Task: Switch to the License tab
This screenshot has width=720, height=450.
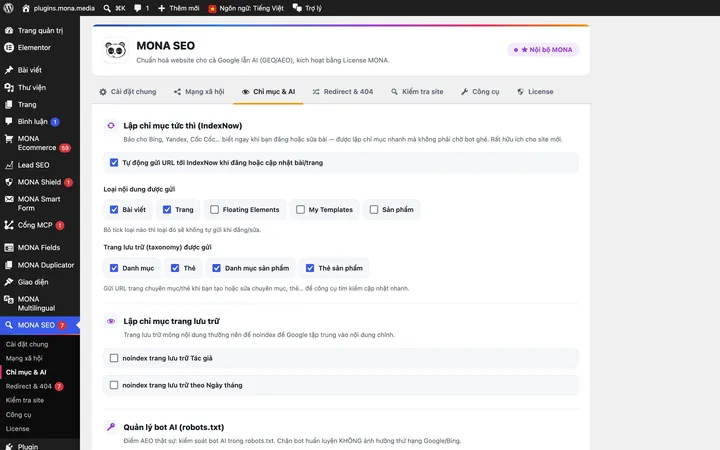Action: [x=535, y=91]
